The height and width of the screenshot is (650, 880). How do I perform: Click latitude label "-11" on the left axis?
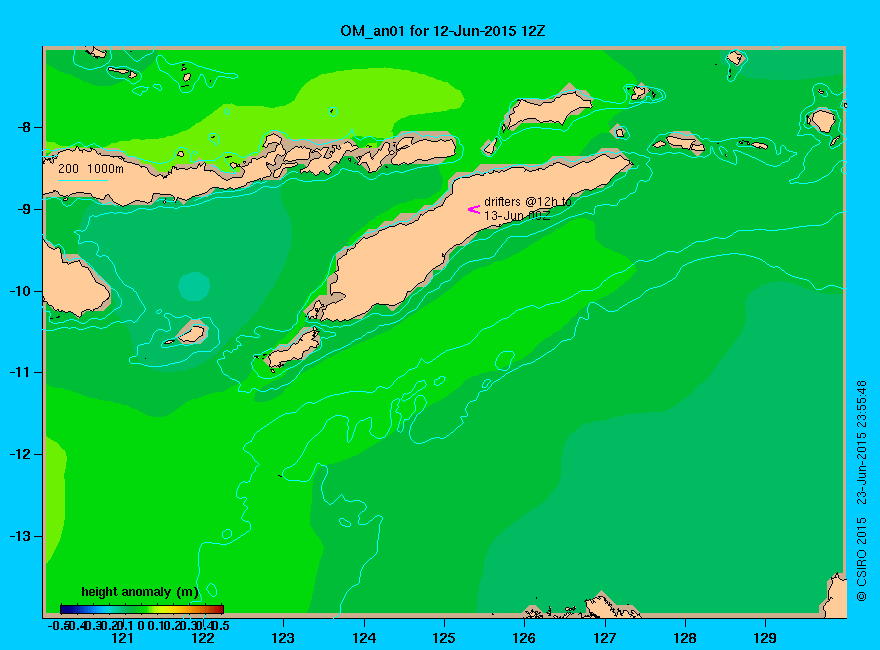pos(20,372)
